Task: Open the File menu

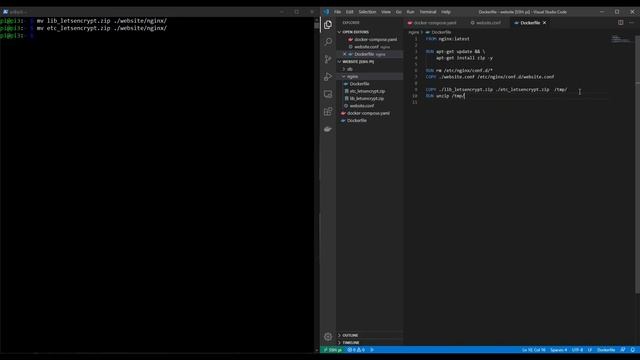Action: click(x=338, y=12)
